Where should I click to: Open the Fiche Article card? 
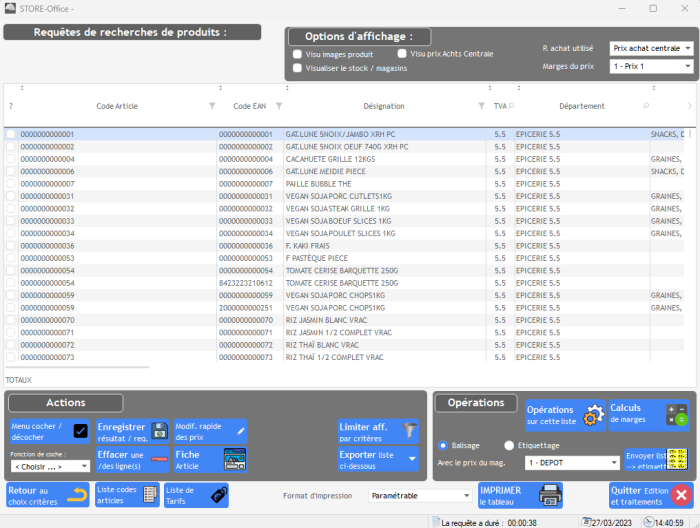pyautogui.click(x=210, y=459)
